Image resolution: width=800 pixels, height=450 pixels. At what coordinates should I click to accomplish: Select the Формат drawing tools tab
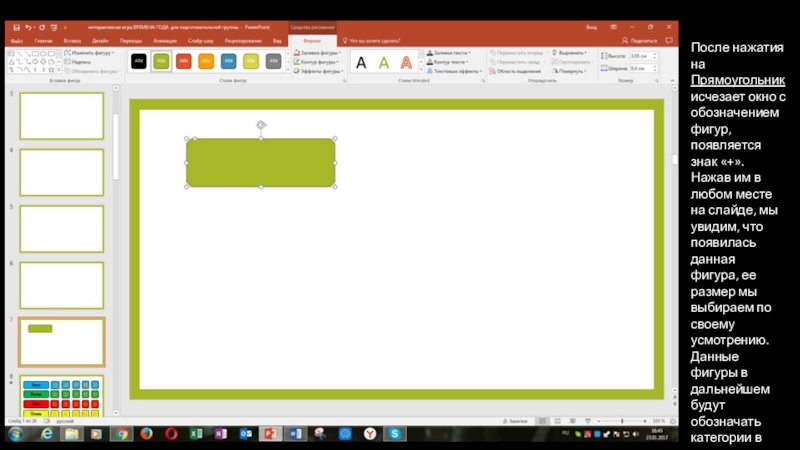(312, 41)
